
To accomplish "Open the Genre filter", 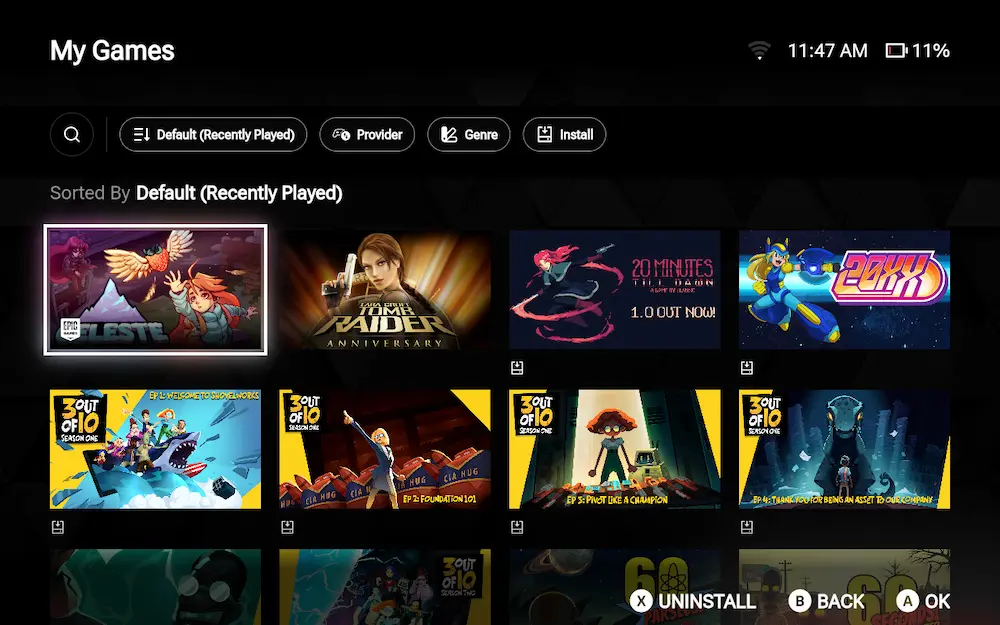I will pos(469,135).
